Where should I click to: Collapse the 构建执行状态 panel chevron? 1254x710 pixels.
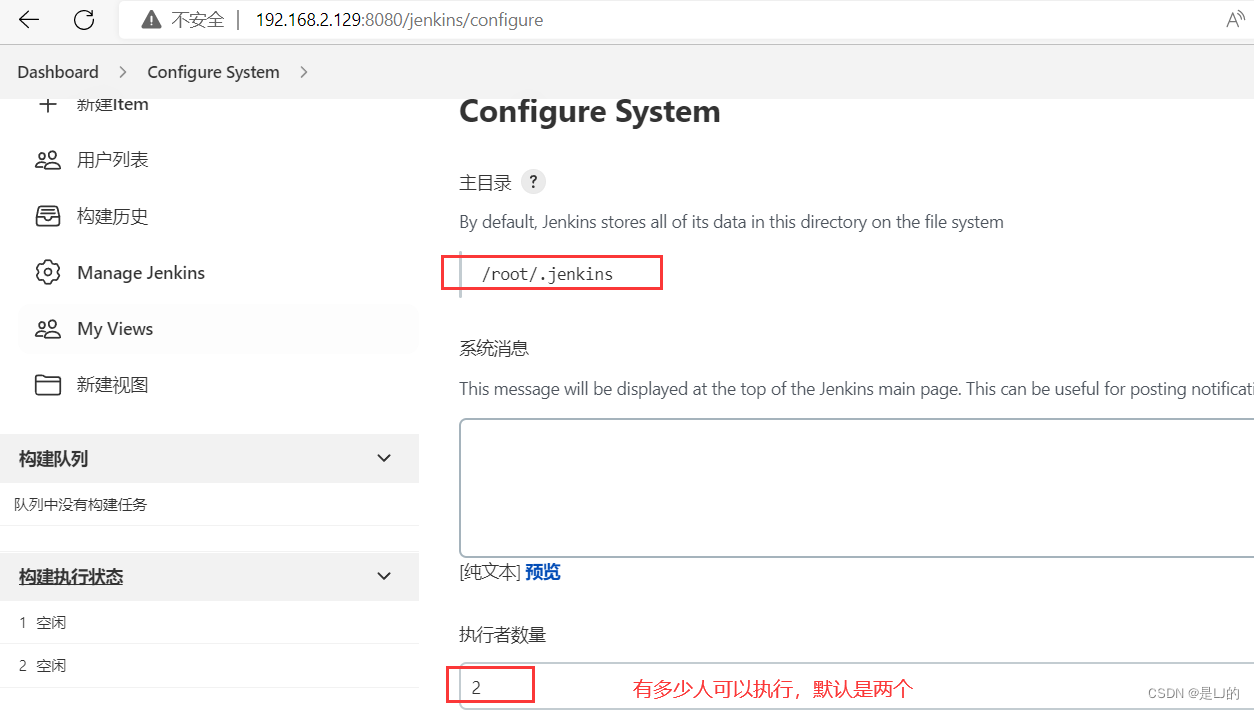click(384, 576)
